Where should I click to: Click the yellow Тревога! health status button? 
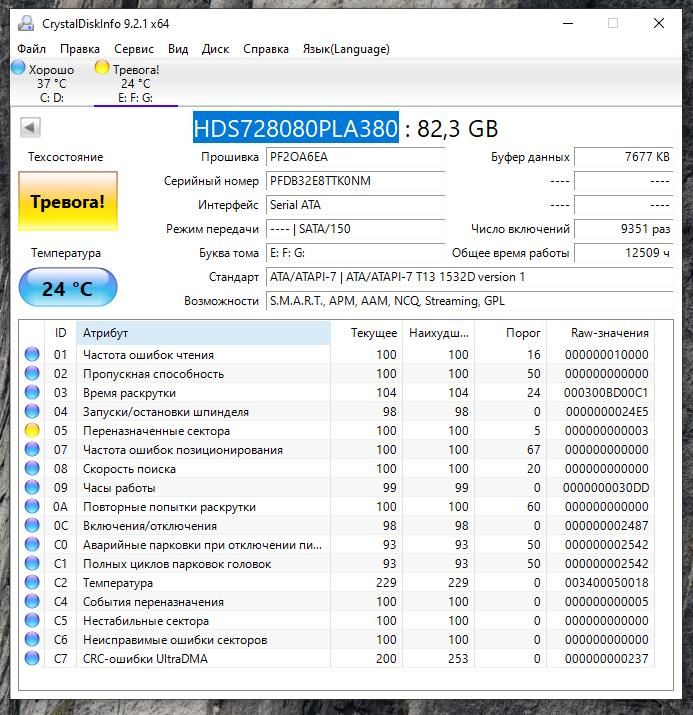pyautogui.click(x=68, y=201)
